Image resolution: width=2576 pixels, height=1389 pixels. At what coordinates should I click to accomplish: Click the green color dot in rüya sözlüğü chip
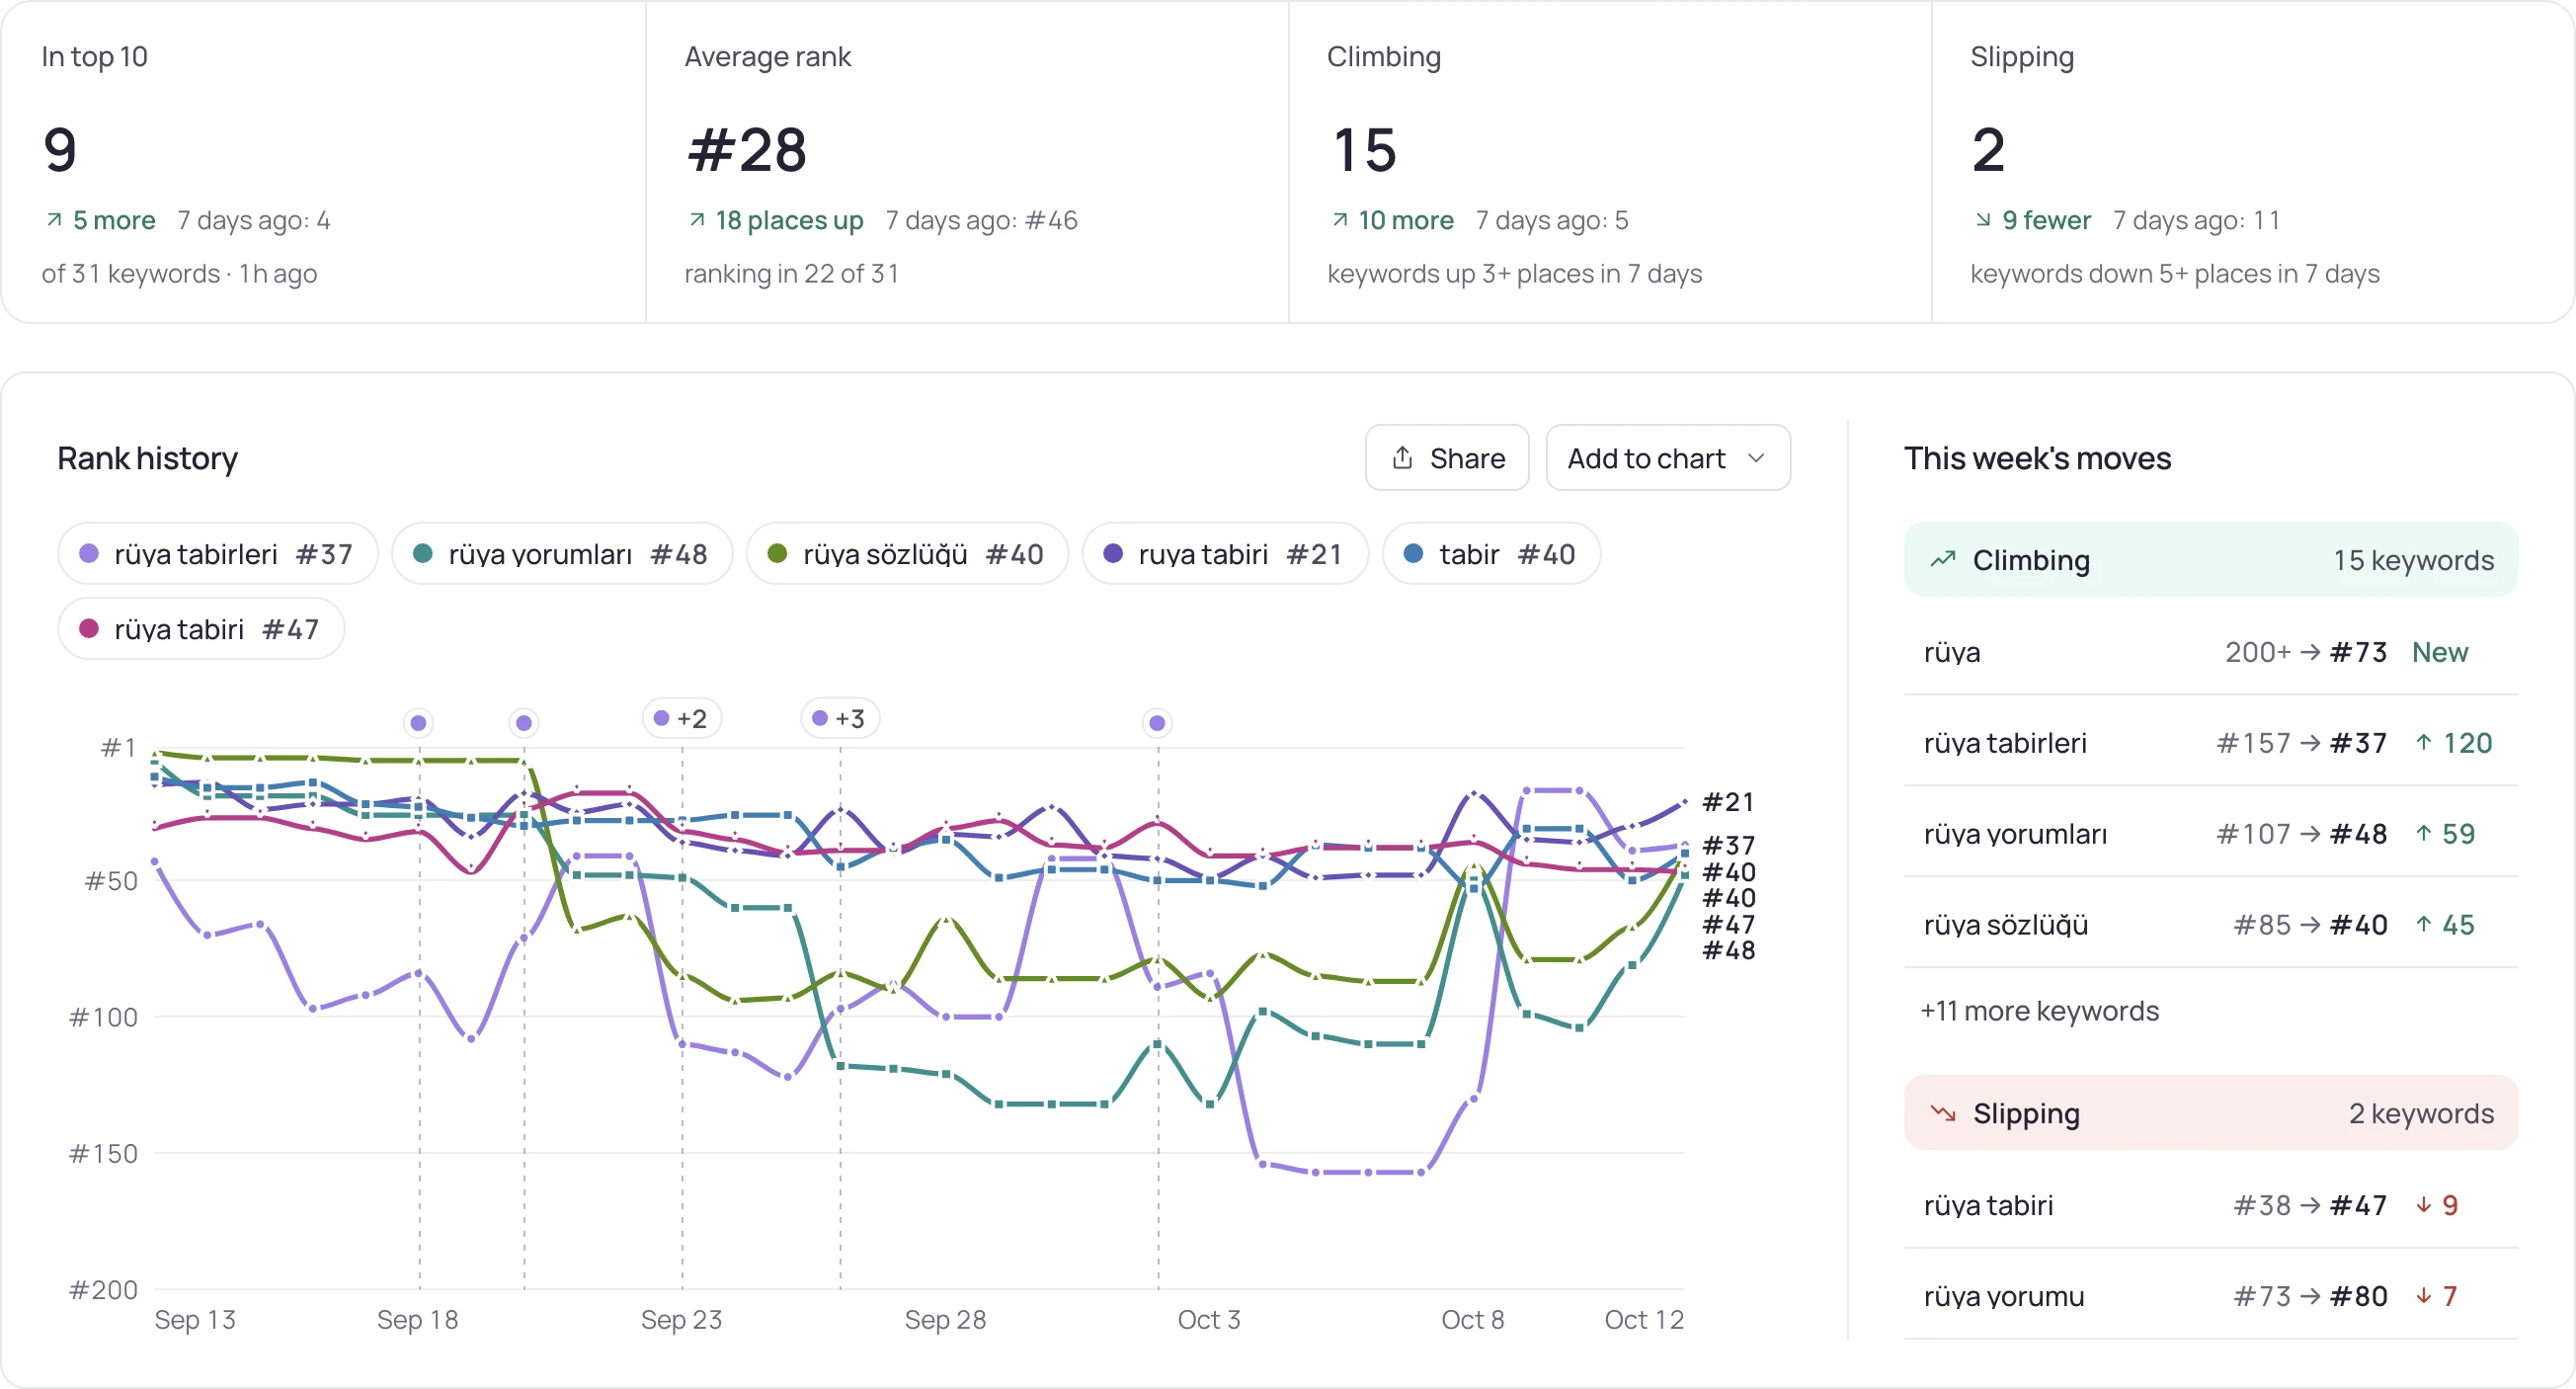[777, 553]
